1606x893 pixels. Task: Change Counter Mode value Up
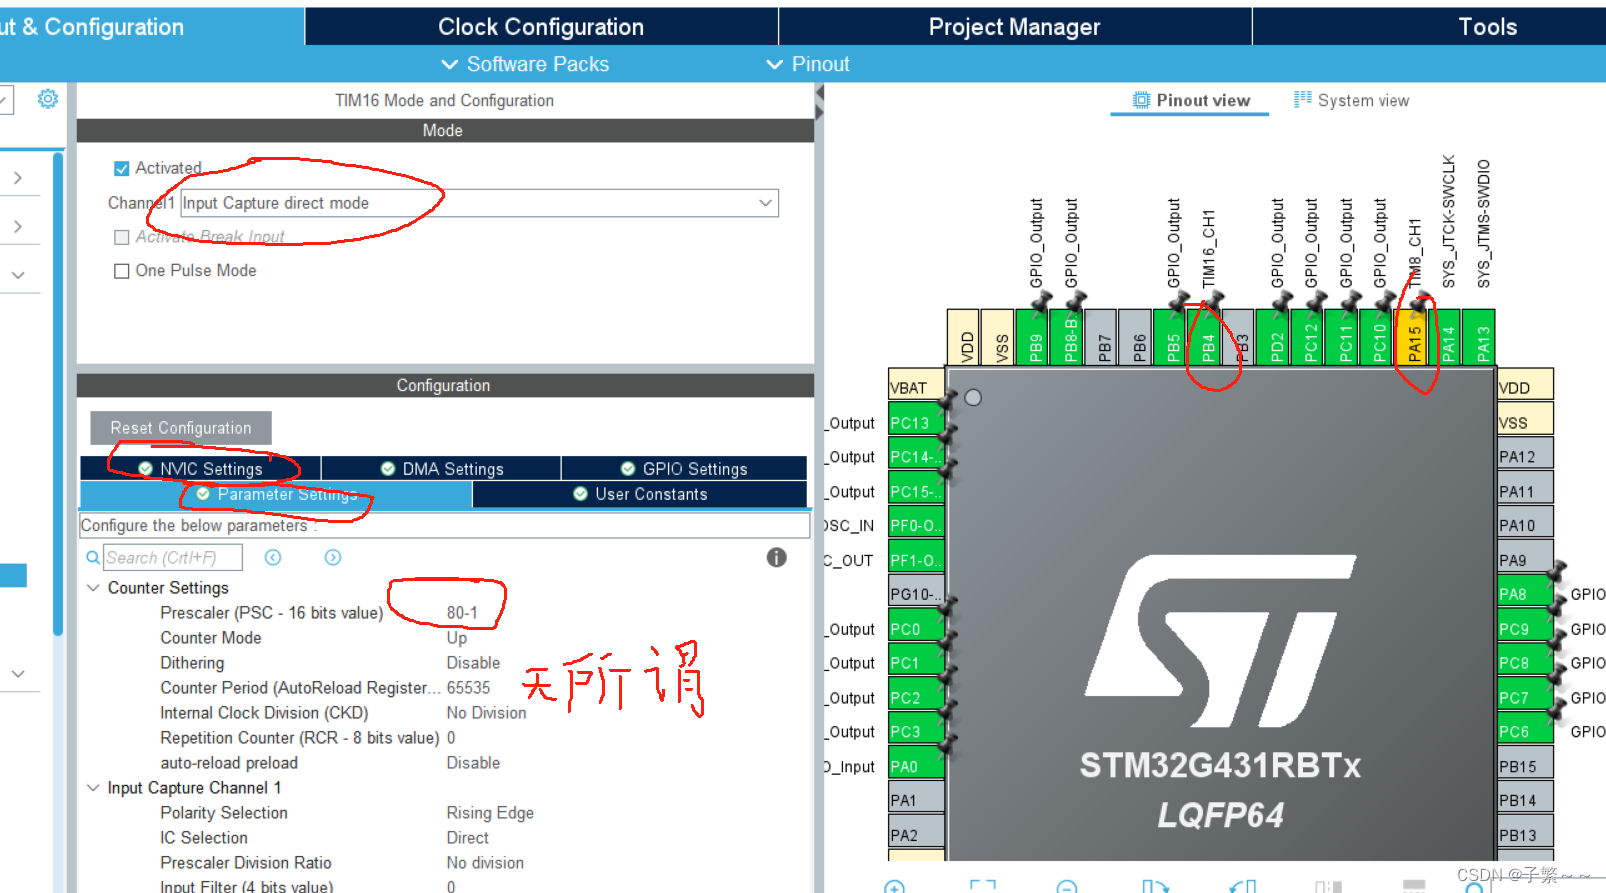[x=457, y=638]
